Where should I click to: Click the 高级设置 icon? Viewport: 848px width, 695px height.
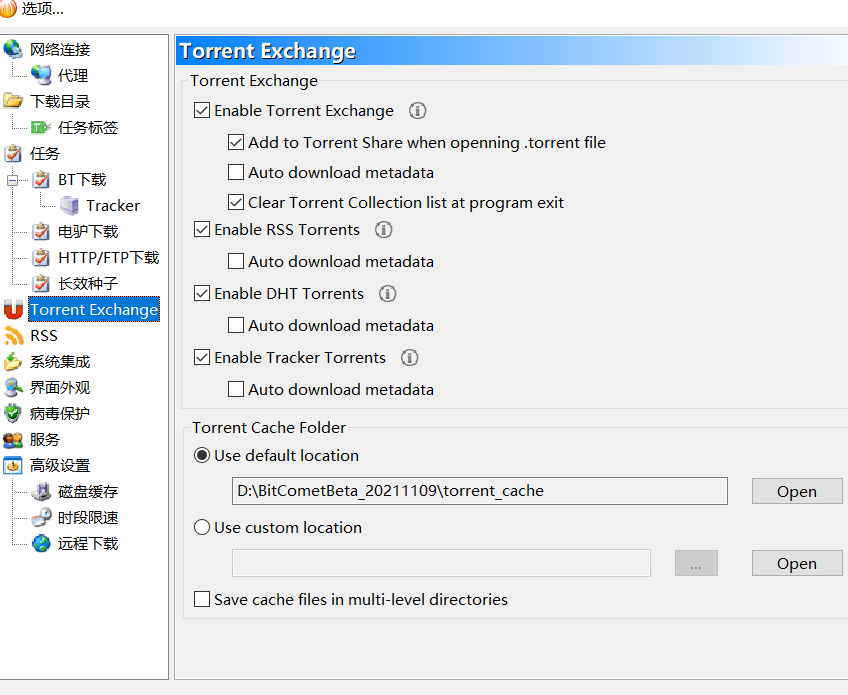[x=13, y=466]
